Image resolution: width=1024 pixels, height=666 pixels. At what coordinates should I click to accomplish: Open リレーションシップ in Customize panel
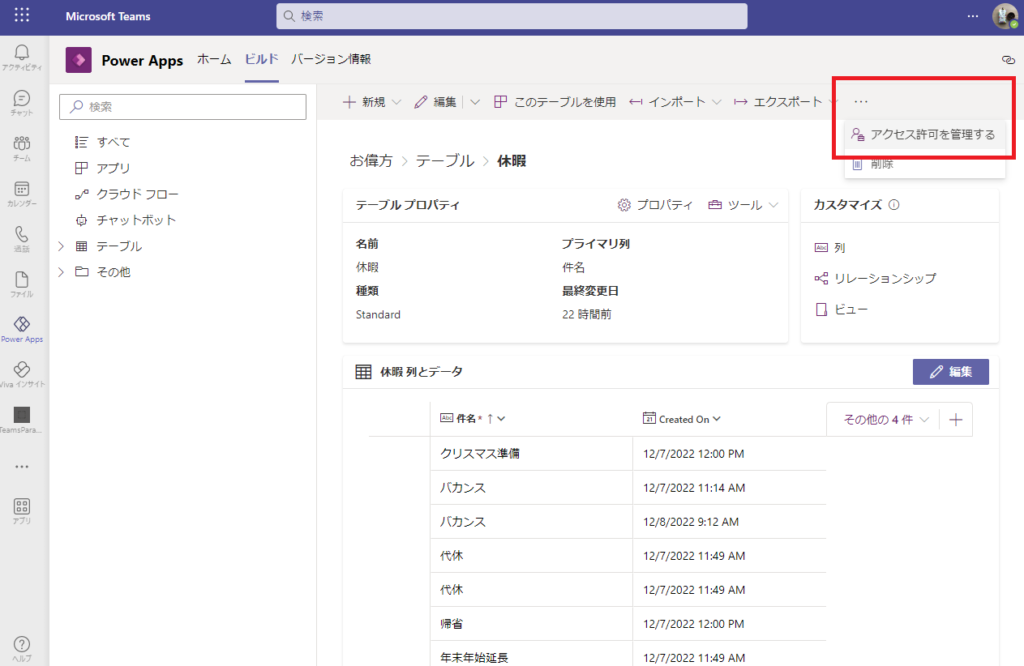(x=875, y=278)
